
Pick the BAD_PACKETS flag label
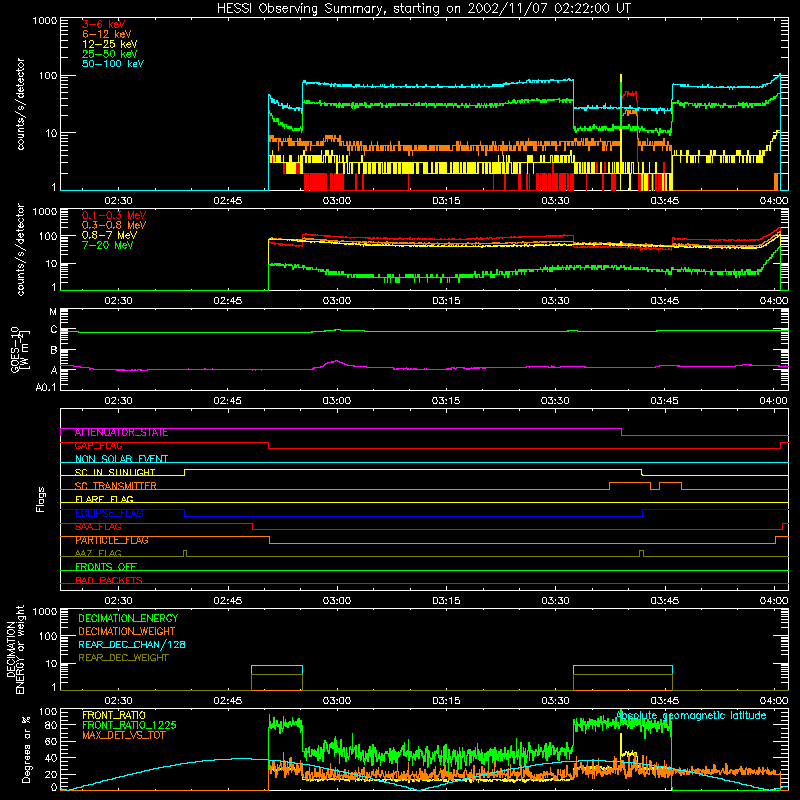tap(109, 580)
